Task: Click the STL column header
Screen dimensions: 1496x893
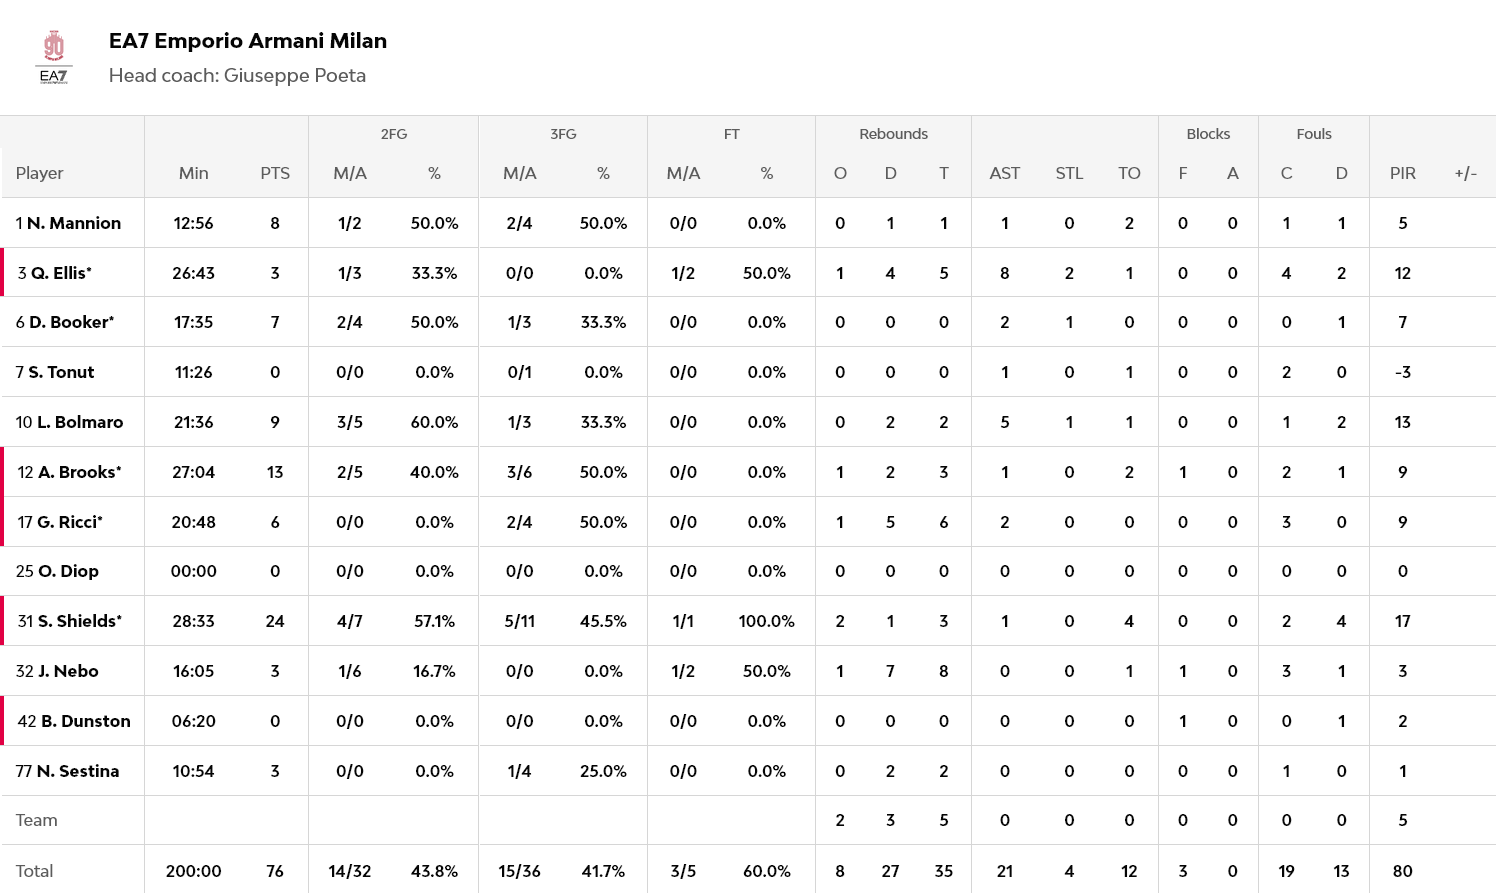Action: (x=1069, y=173)
